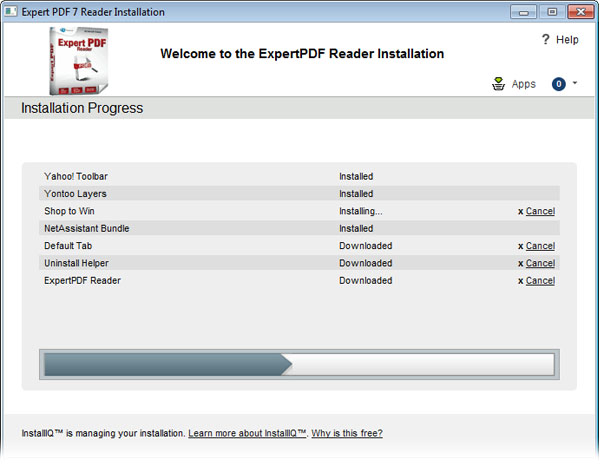Maximize the installer window
This screenshot has width=600, height=466.
pyautogui.click(x=552, y=12)
